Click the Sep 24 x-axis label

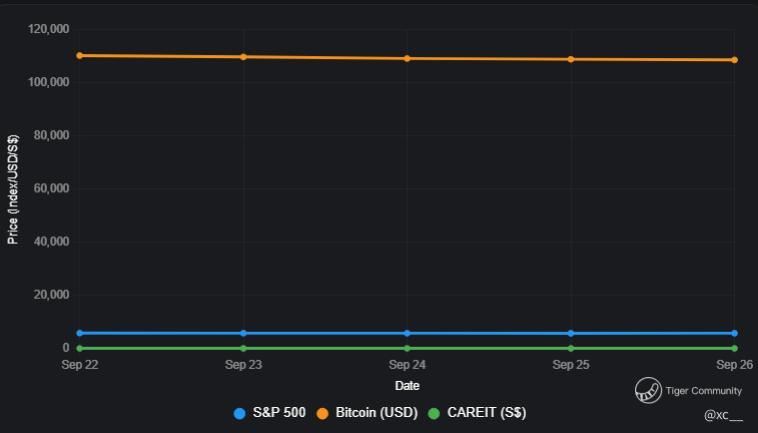pos(407,365)
